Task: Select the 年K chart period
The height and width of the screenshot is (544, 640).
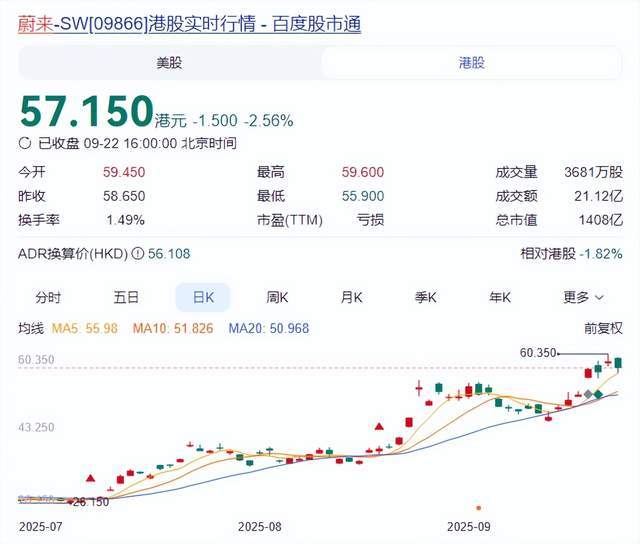Action: (x=500, y=297)
